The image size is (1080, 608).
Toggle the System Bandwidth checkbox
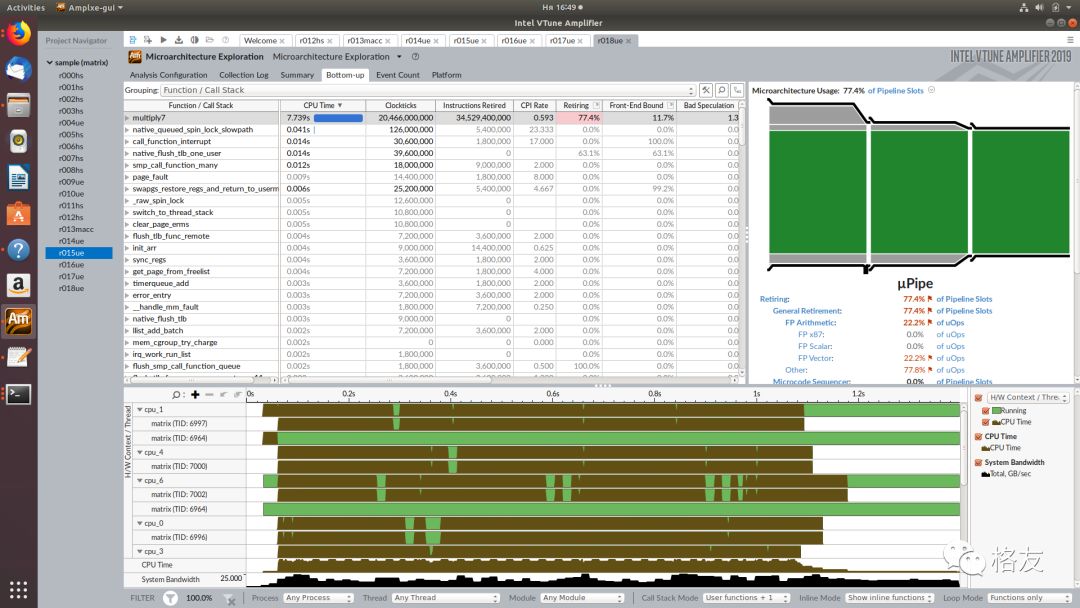click(x=978, y=462)
